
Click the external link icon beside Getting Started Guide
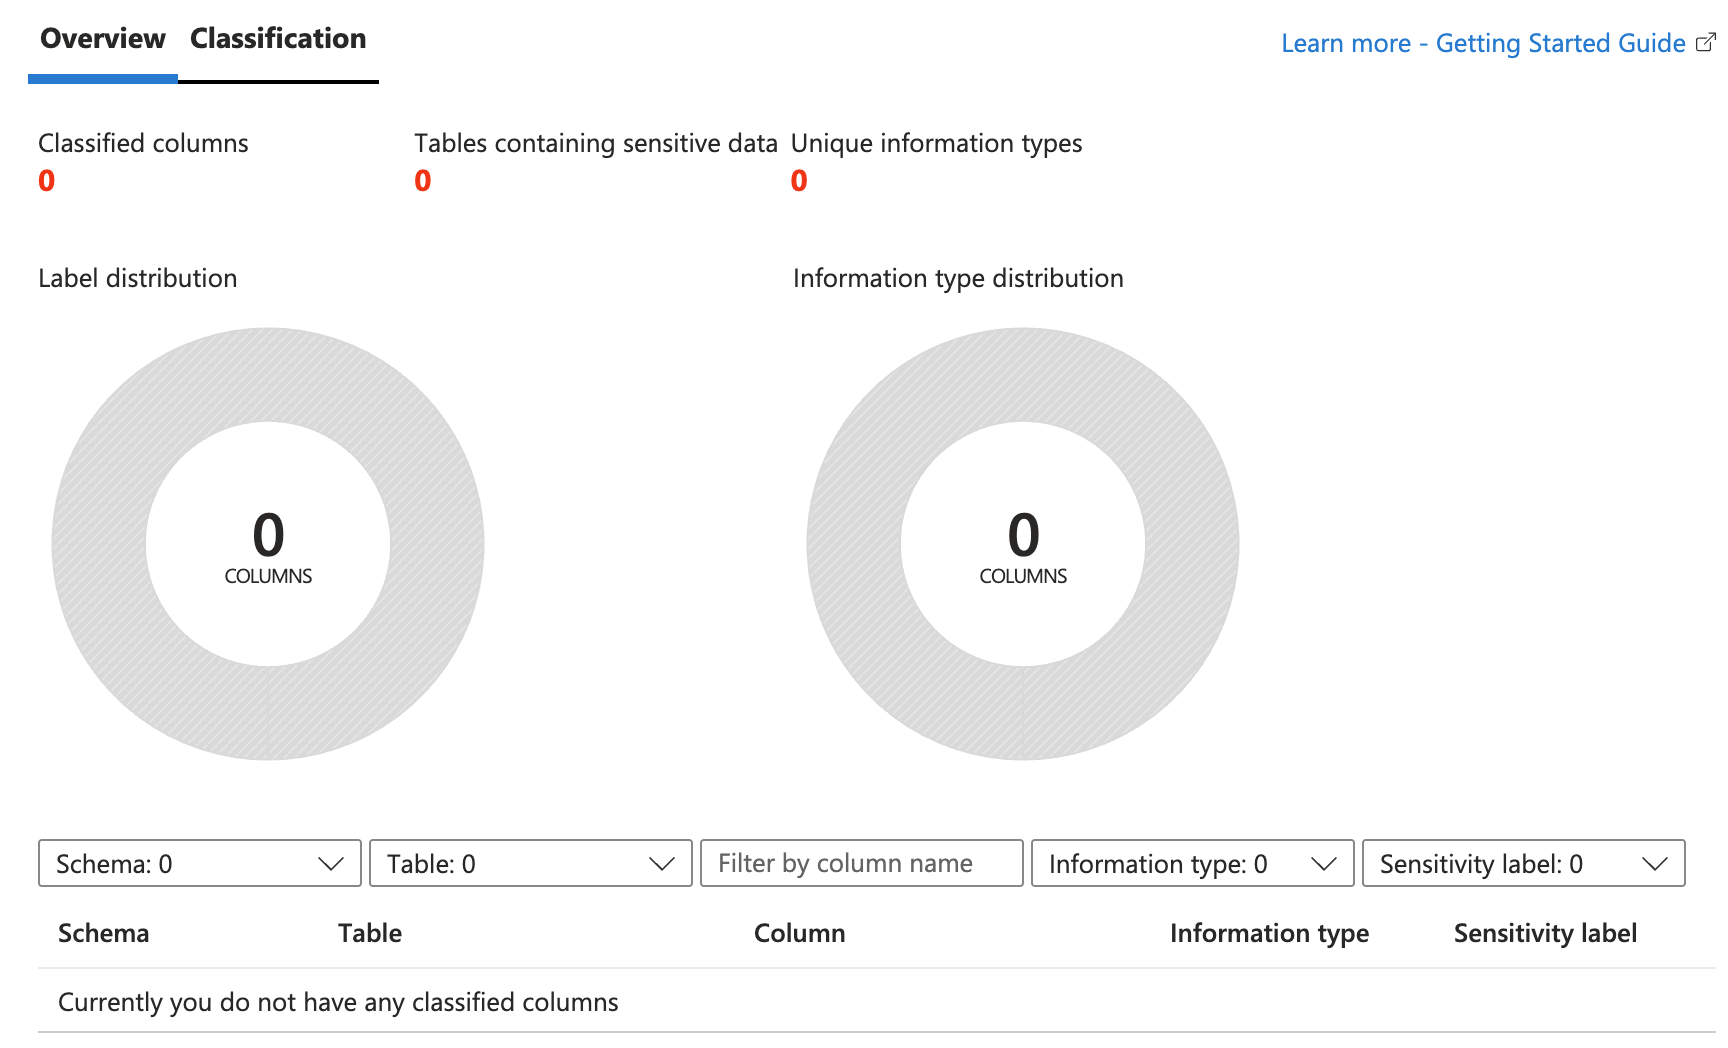coord(1706,42)
